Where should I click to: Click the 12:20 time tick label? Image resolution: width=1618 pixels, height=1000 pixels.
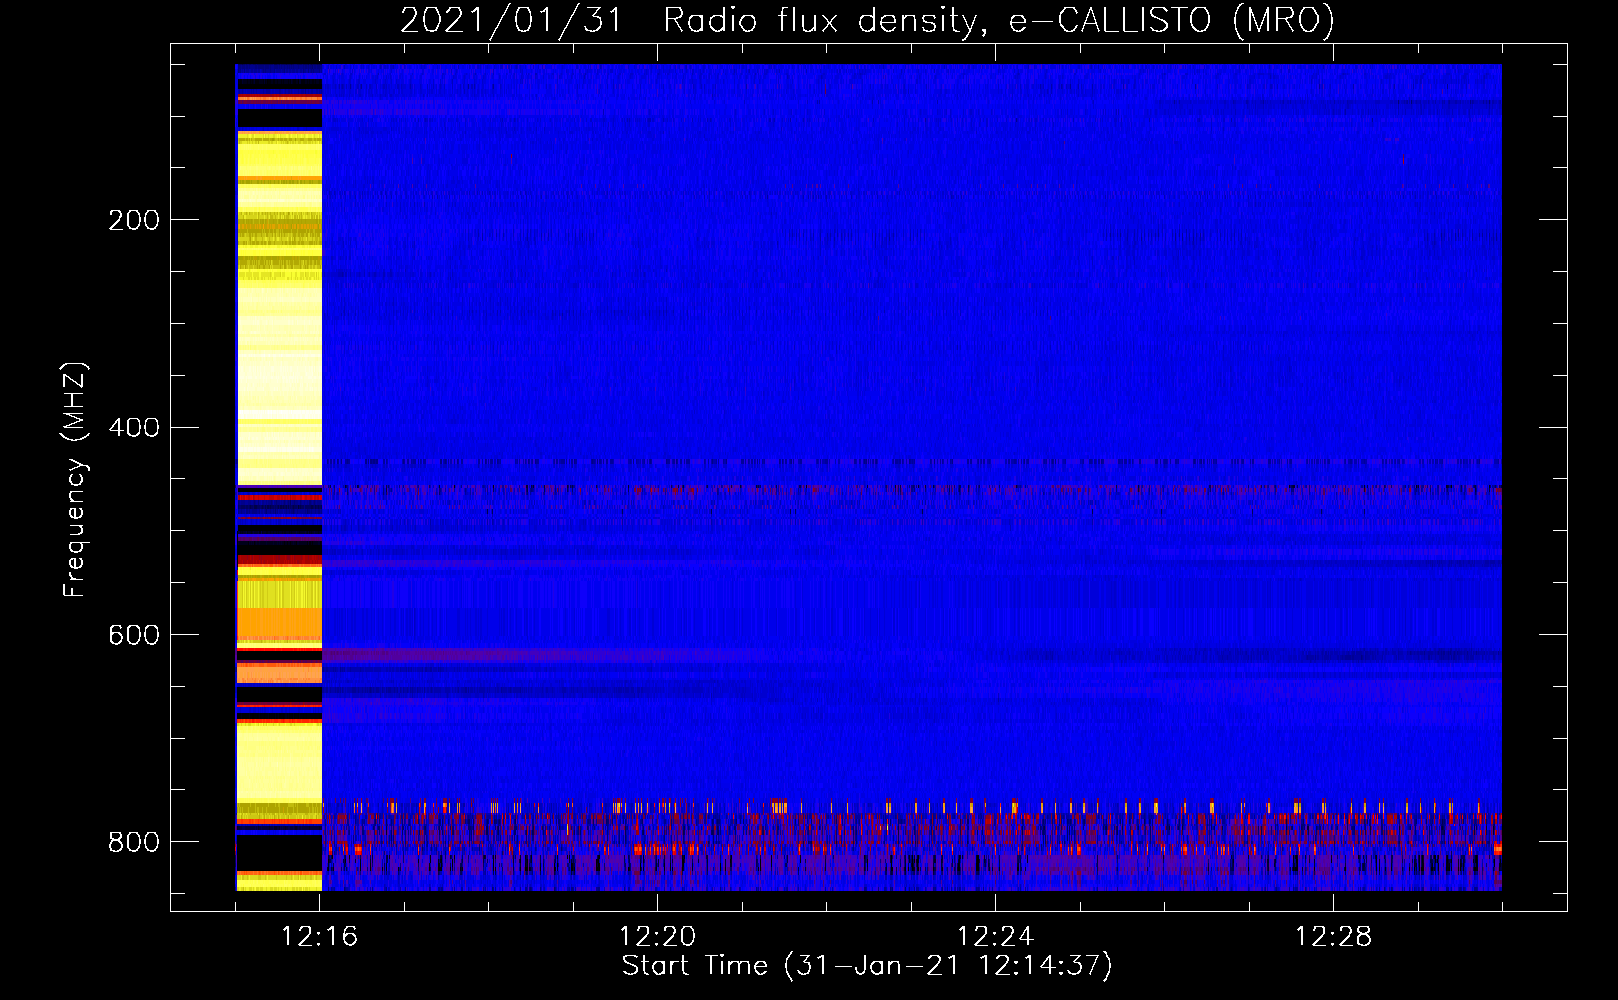(658, 937)
